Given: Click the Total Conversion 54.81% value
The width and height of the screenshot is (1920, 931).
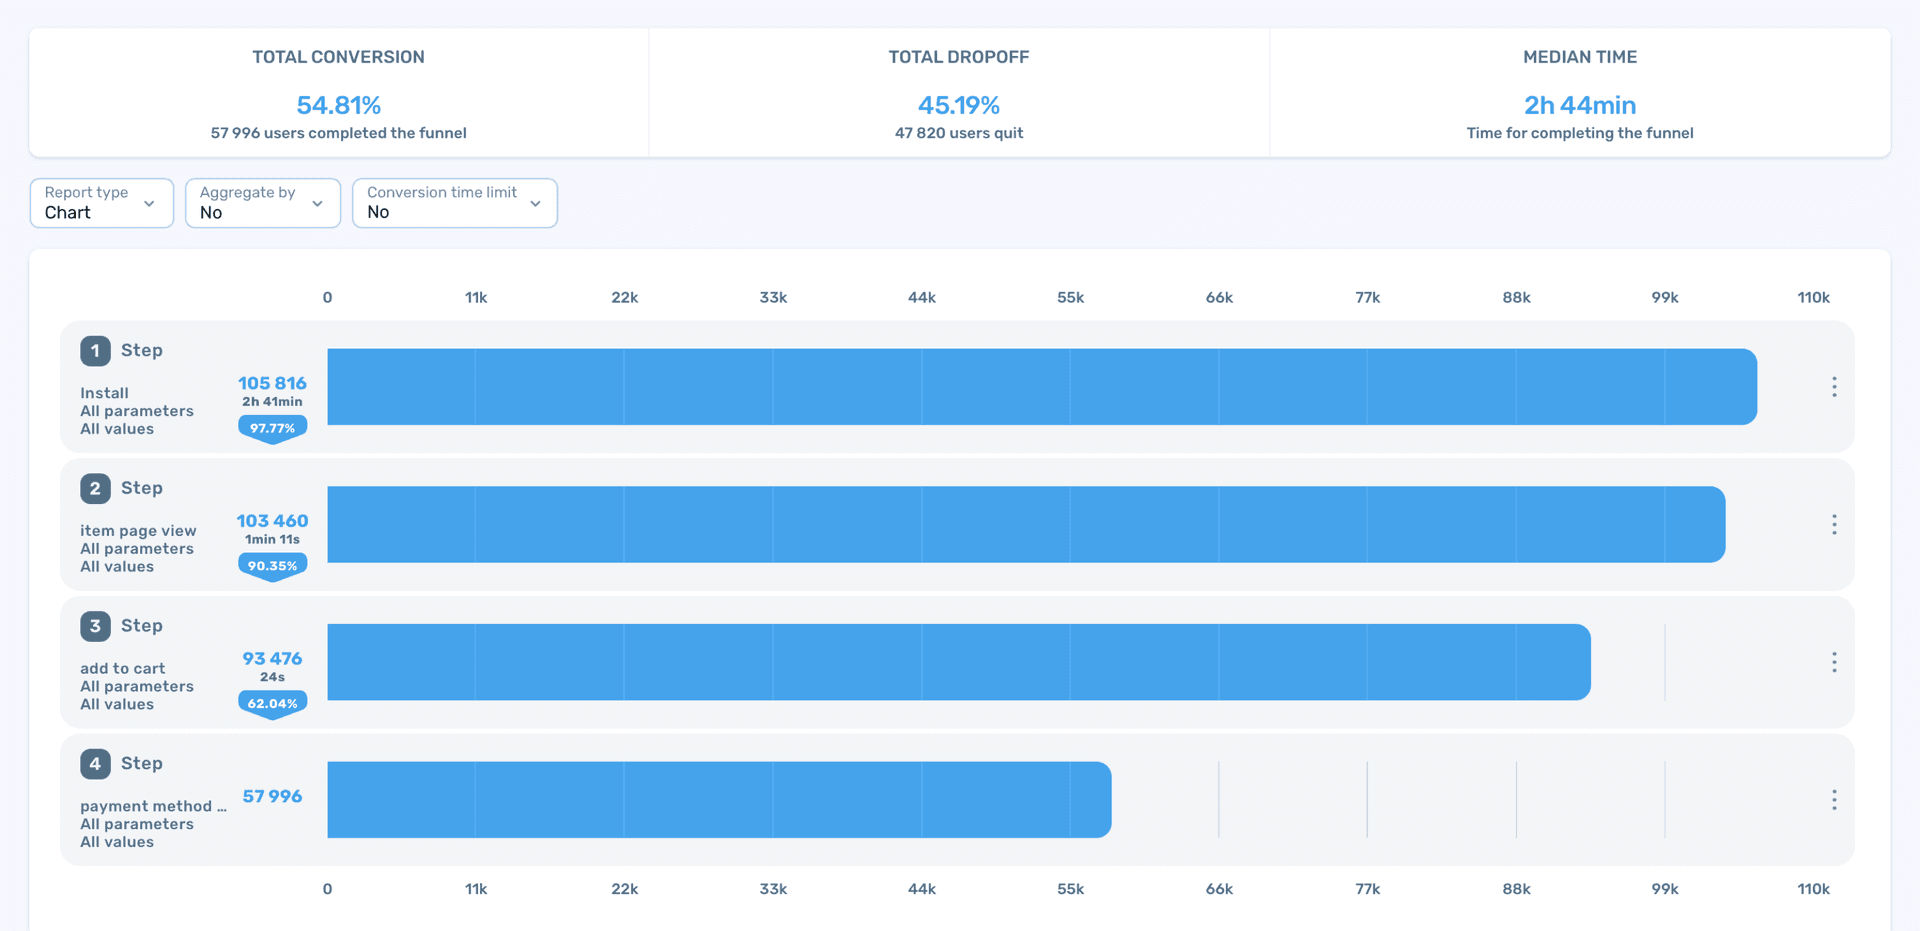Looking at the screenshot, I should (338, 105).
